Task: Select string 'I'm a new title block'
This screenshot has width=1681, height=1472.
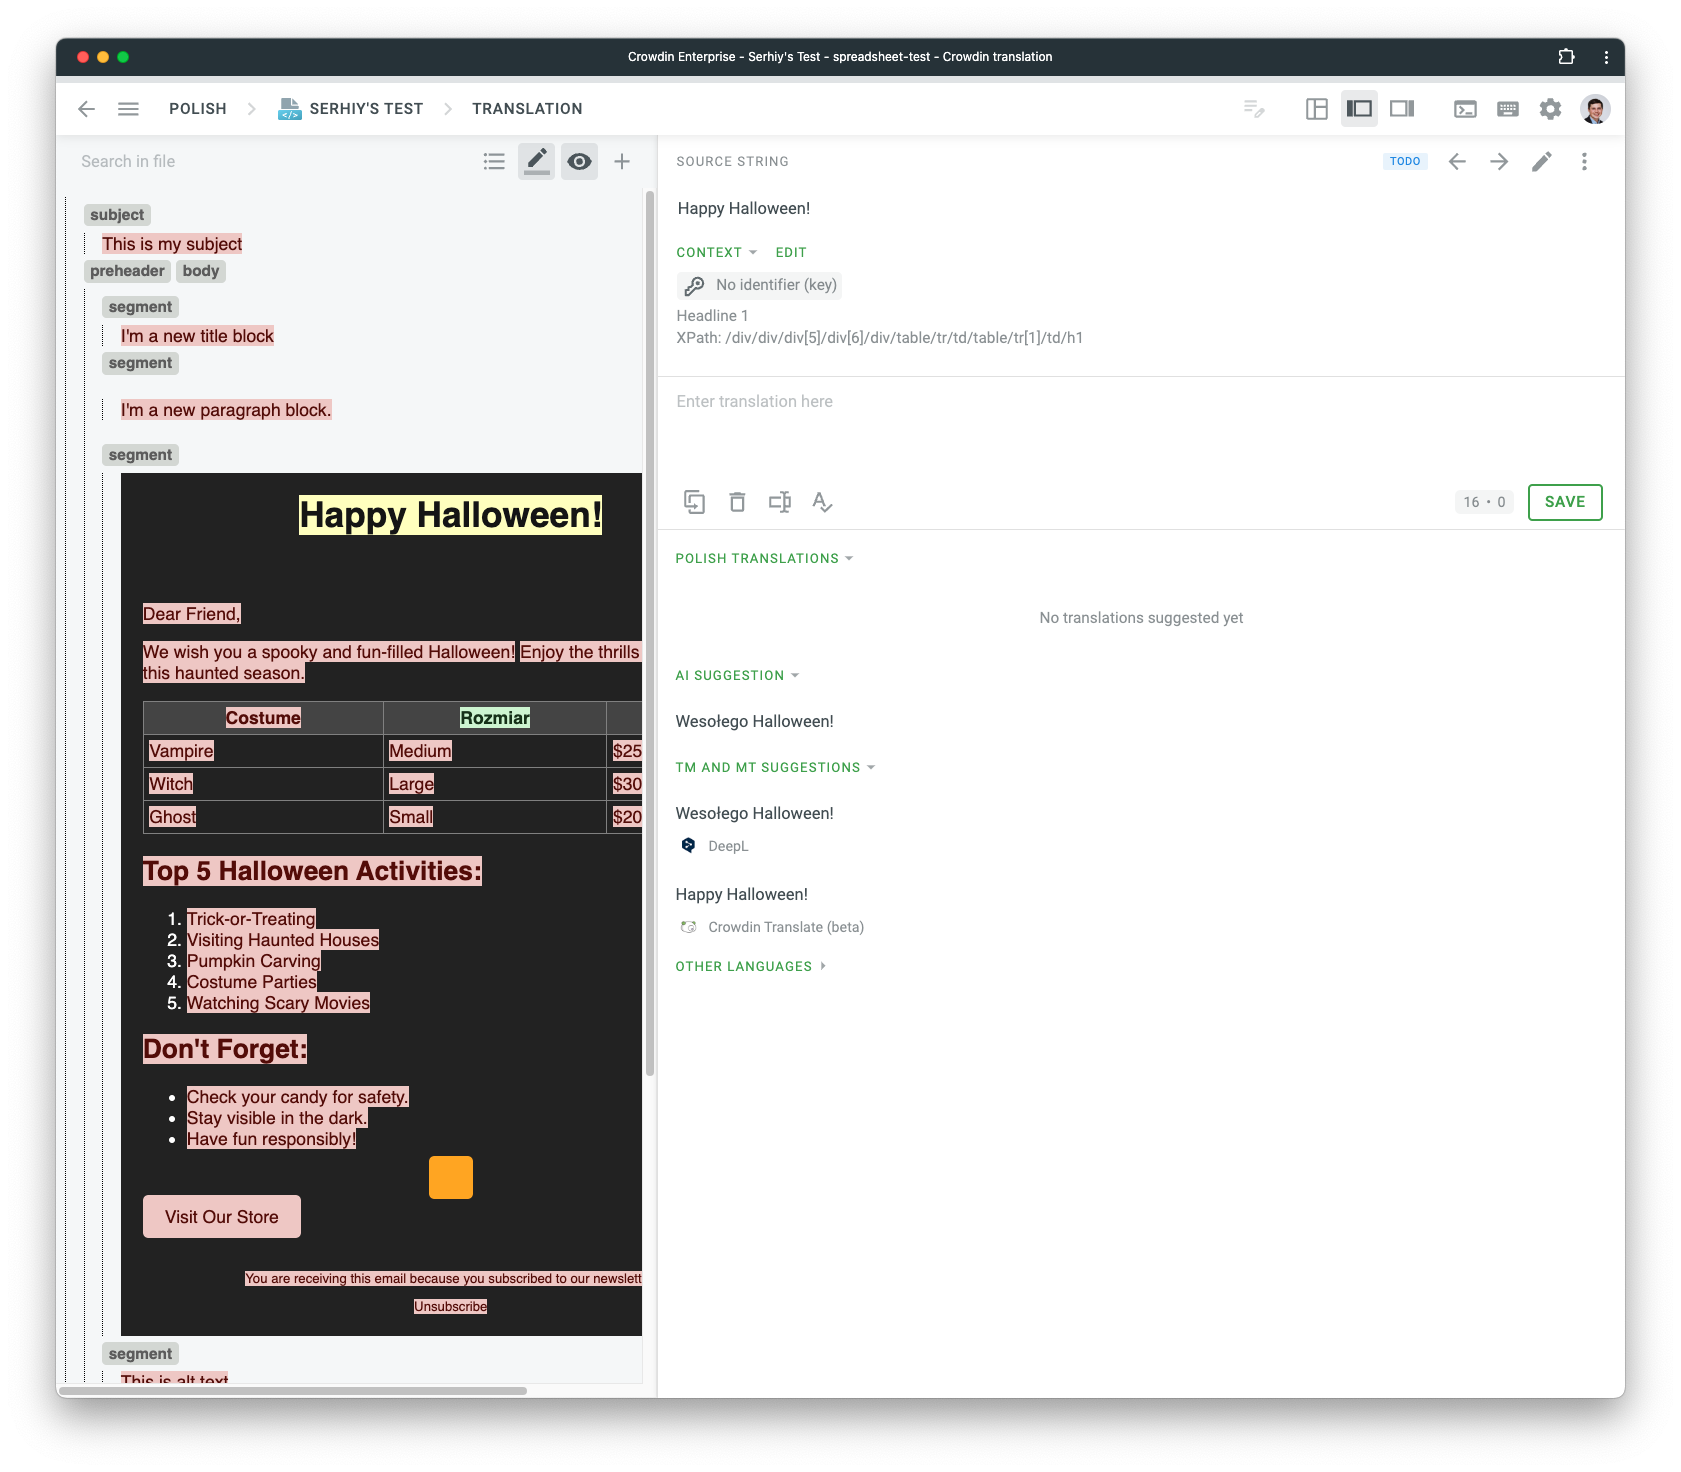Action: pos(197,336)
